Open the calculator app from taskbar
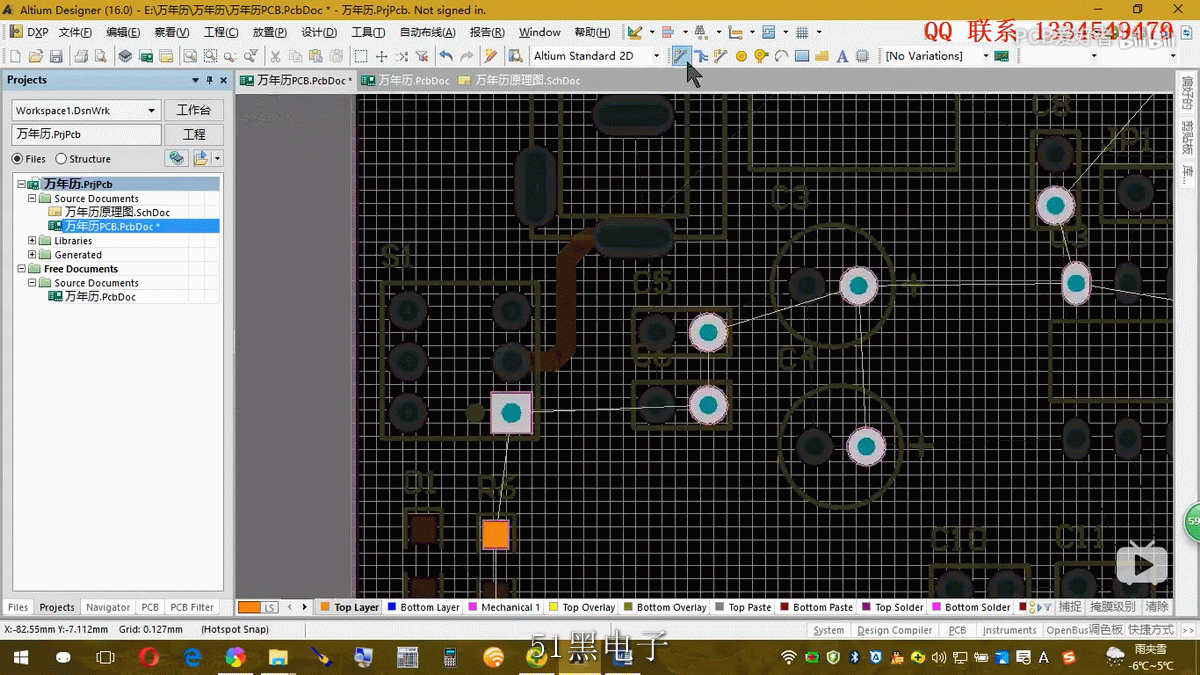1200x675 pixels. (x=450, y=657)
